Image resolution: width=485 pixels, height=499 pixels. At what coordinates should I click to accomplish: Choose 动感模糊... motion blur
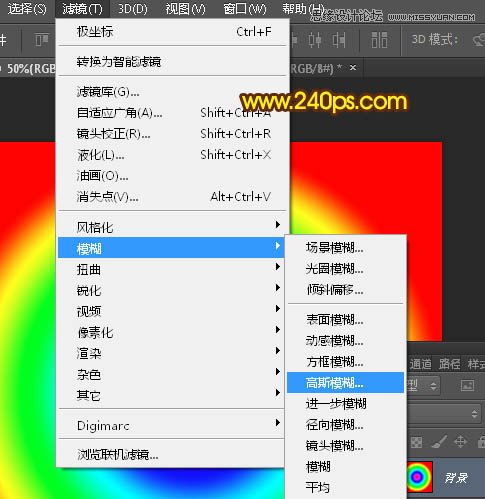tap(346, 341)
